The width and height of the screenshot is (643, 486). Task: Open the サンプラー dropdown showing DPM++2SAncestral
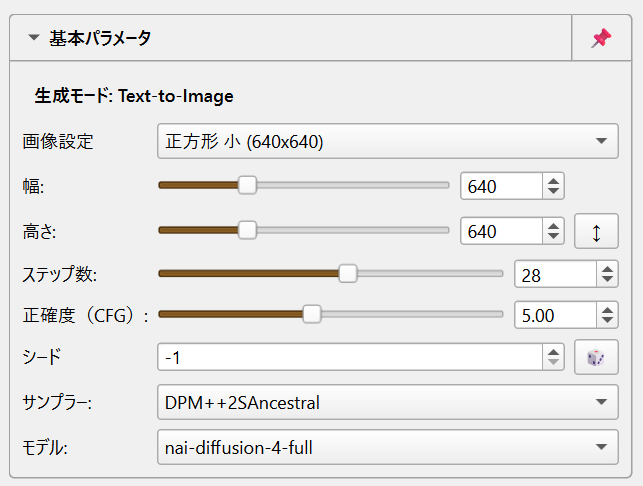pyautogui.click(x=388, y=402)
